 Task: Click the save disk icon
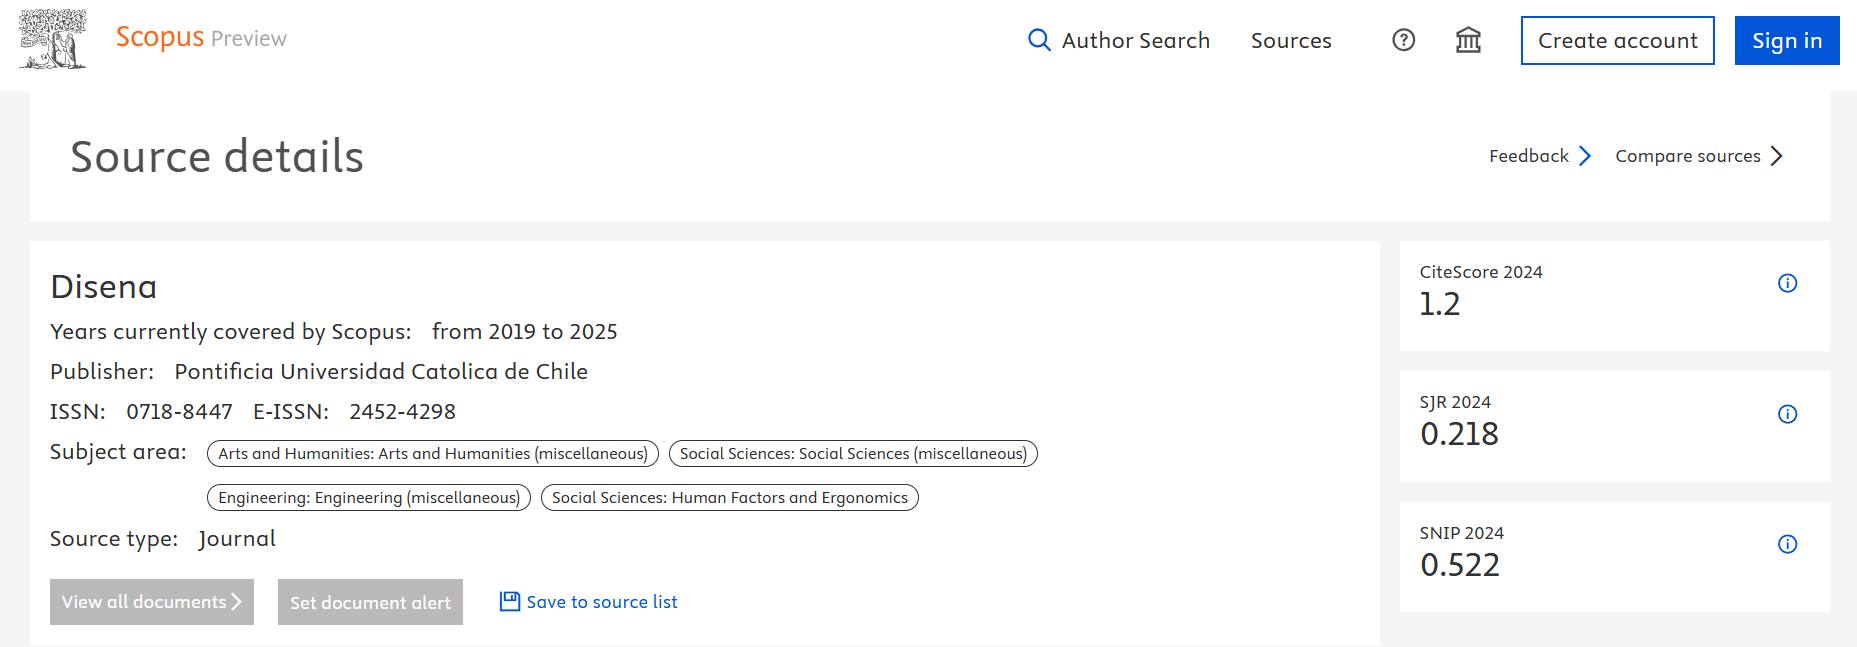point(510,601)
